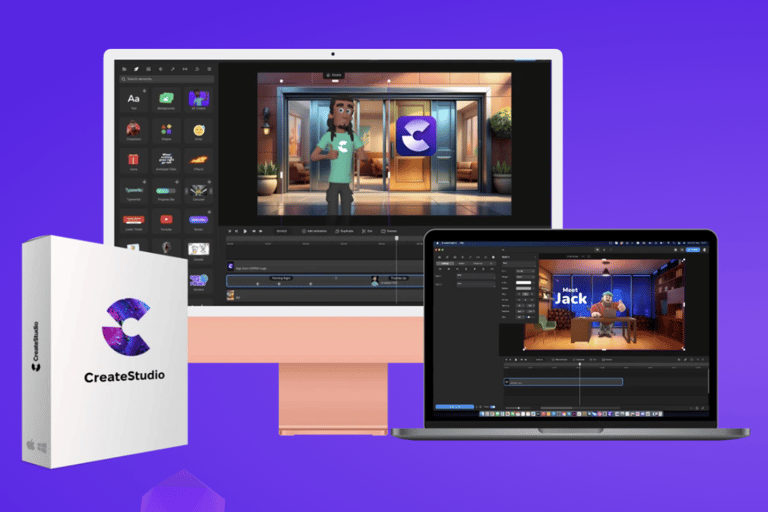This screenshot has height=512, width=768.
Task: Open the Doodle category on iMac screen
Action: [198, 251]
